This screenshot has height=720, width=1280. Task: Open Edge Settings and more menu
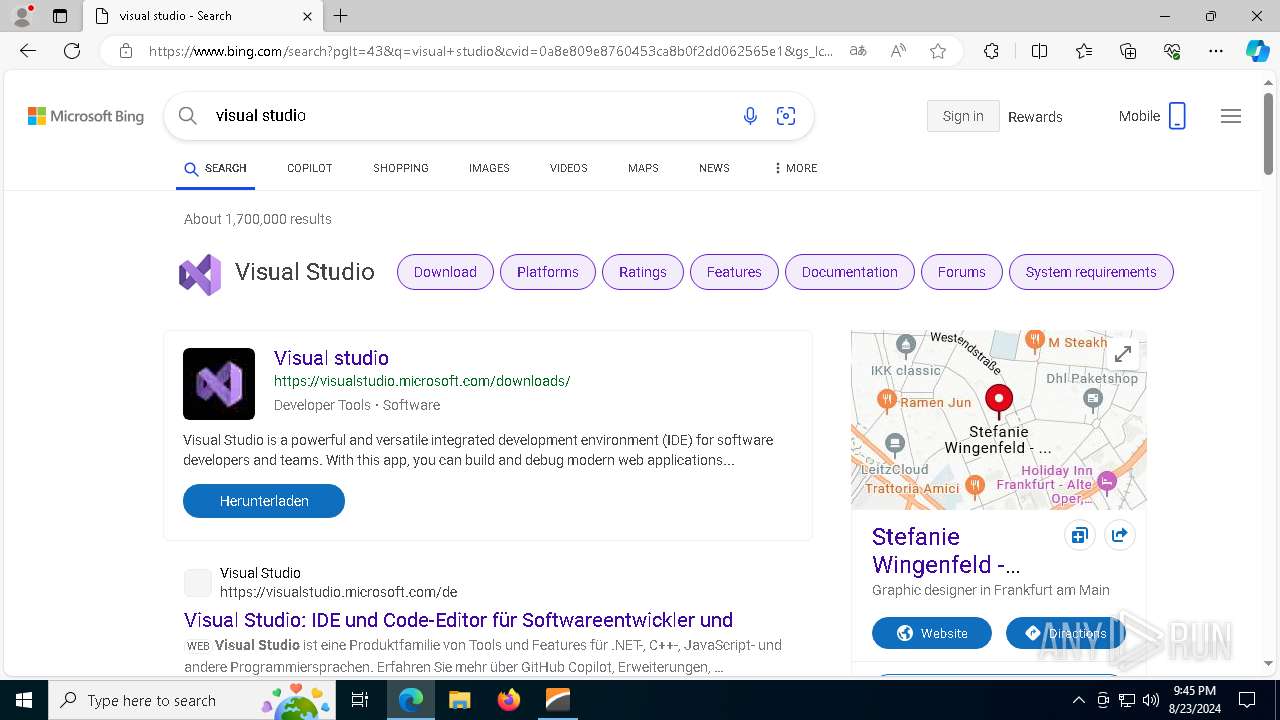tap(1216, 51)
